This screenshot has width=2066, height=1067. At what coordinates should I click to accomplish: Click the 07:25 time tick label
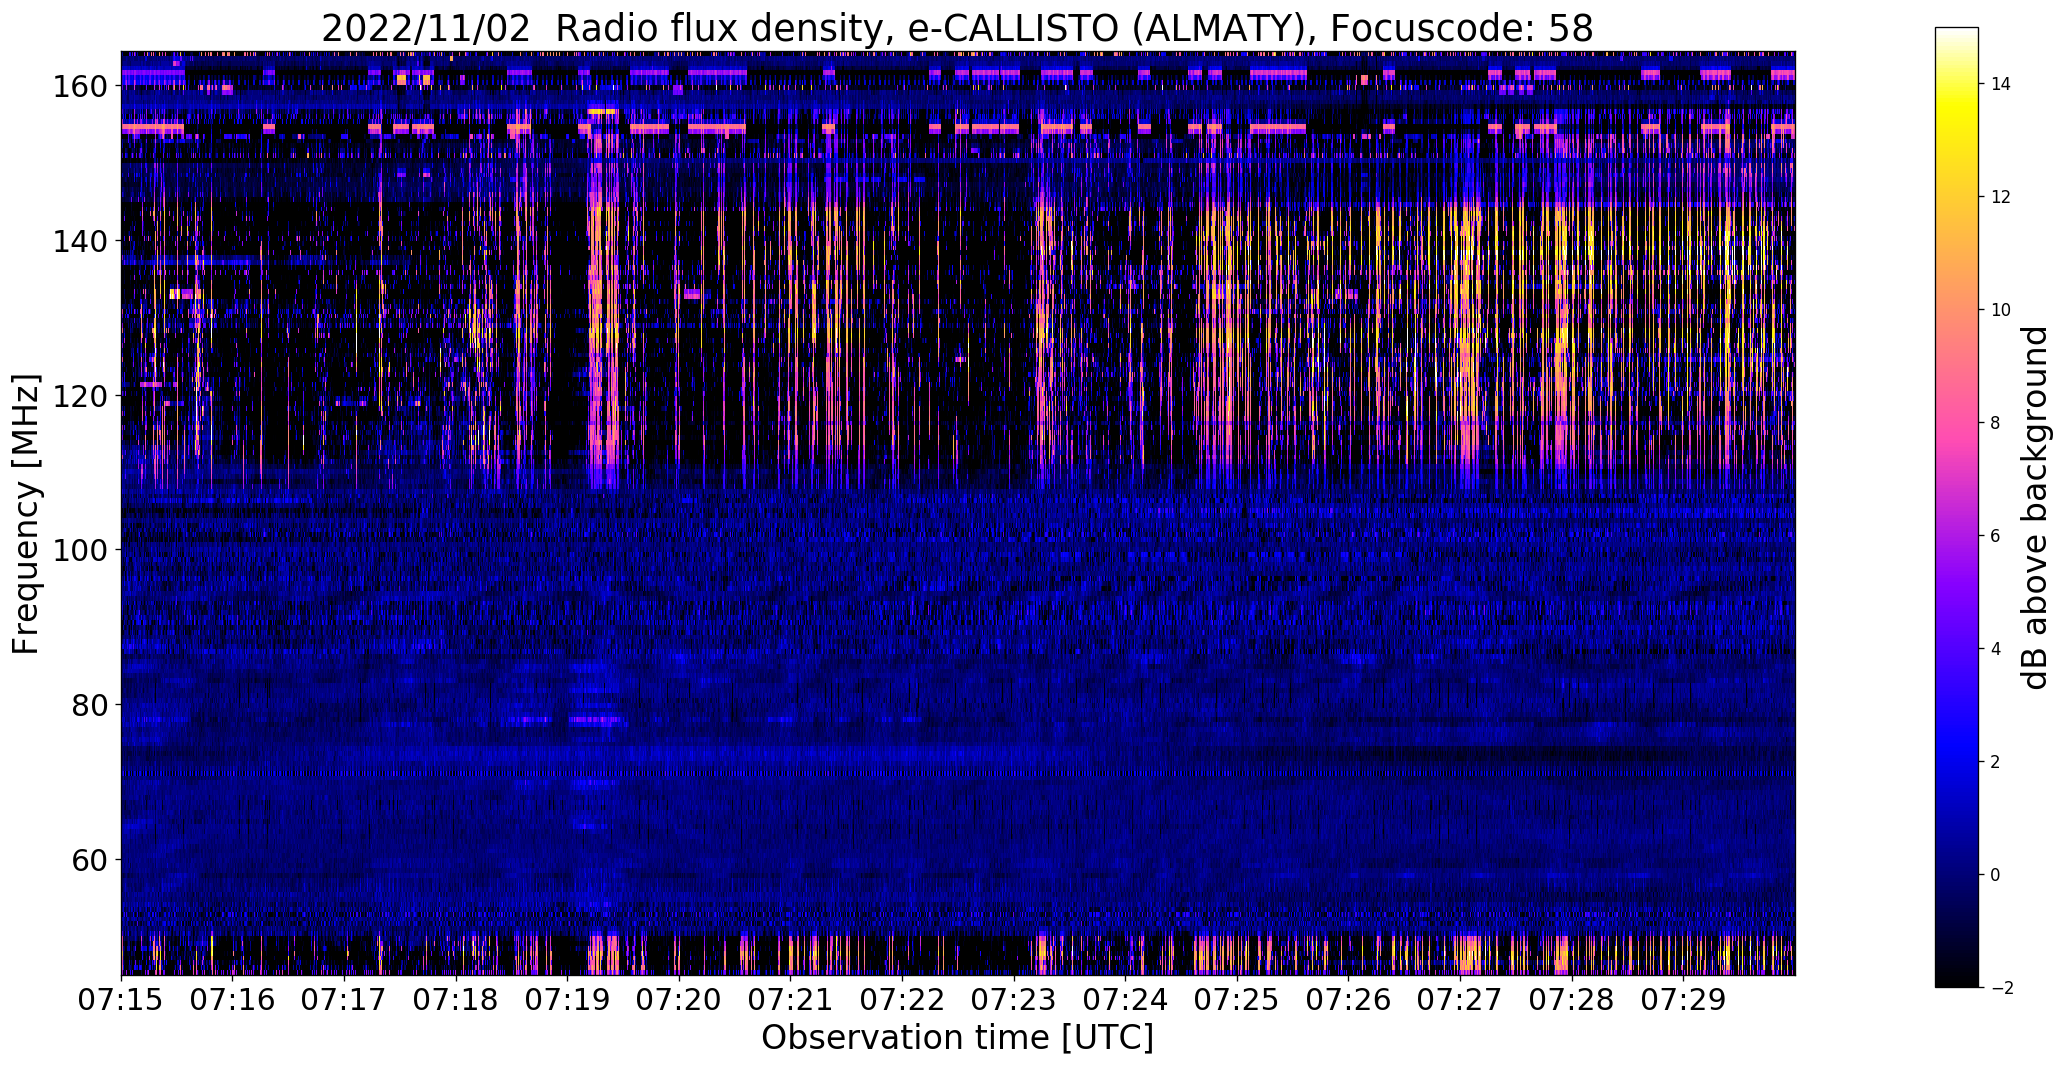[x=1237, y=999]
